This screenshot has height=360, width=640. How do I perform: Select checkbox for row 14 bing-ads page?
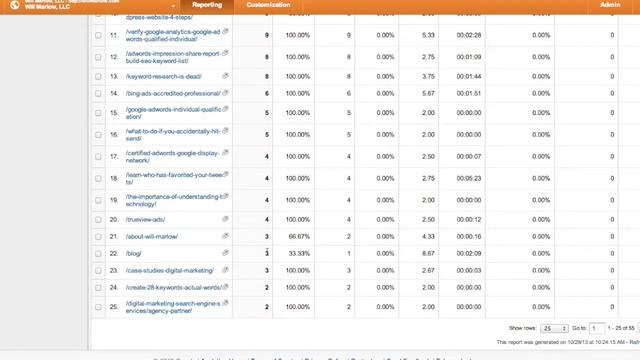(x=98, y=93)
